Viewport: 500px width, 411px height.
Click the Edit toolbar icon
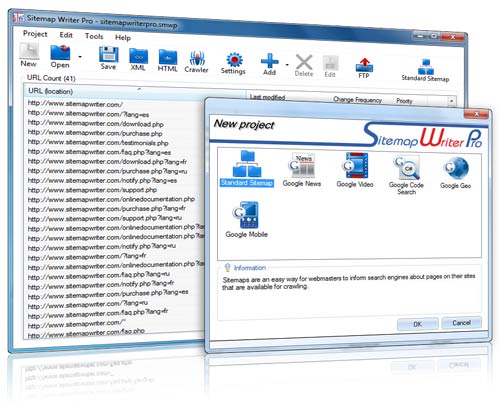(330, 67)
